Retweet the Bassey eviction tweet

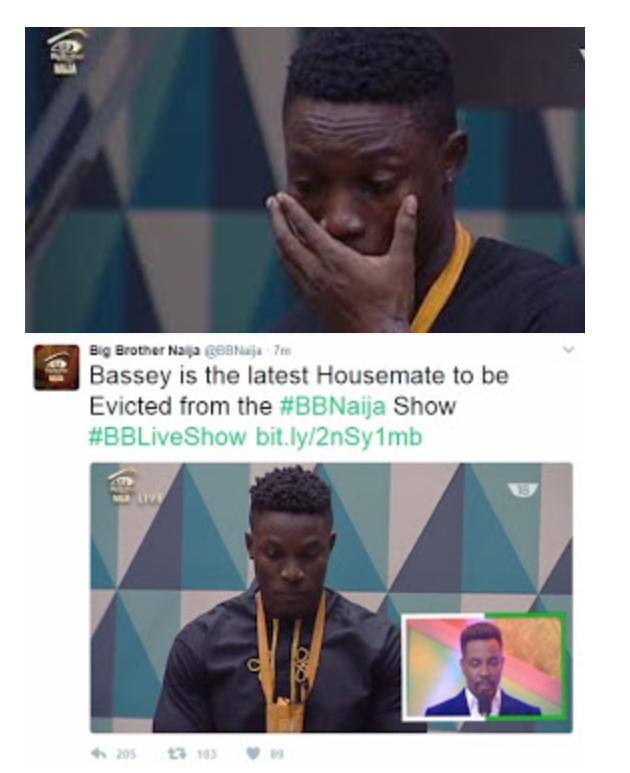[x=175, y=753]
